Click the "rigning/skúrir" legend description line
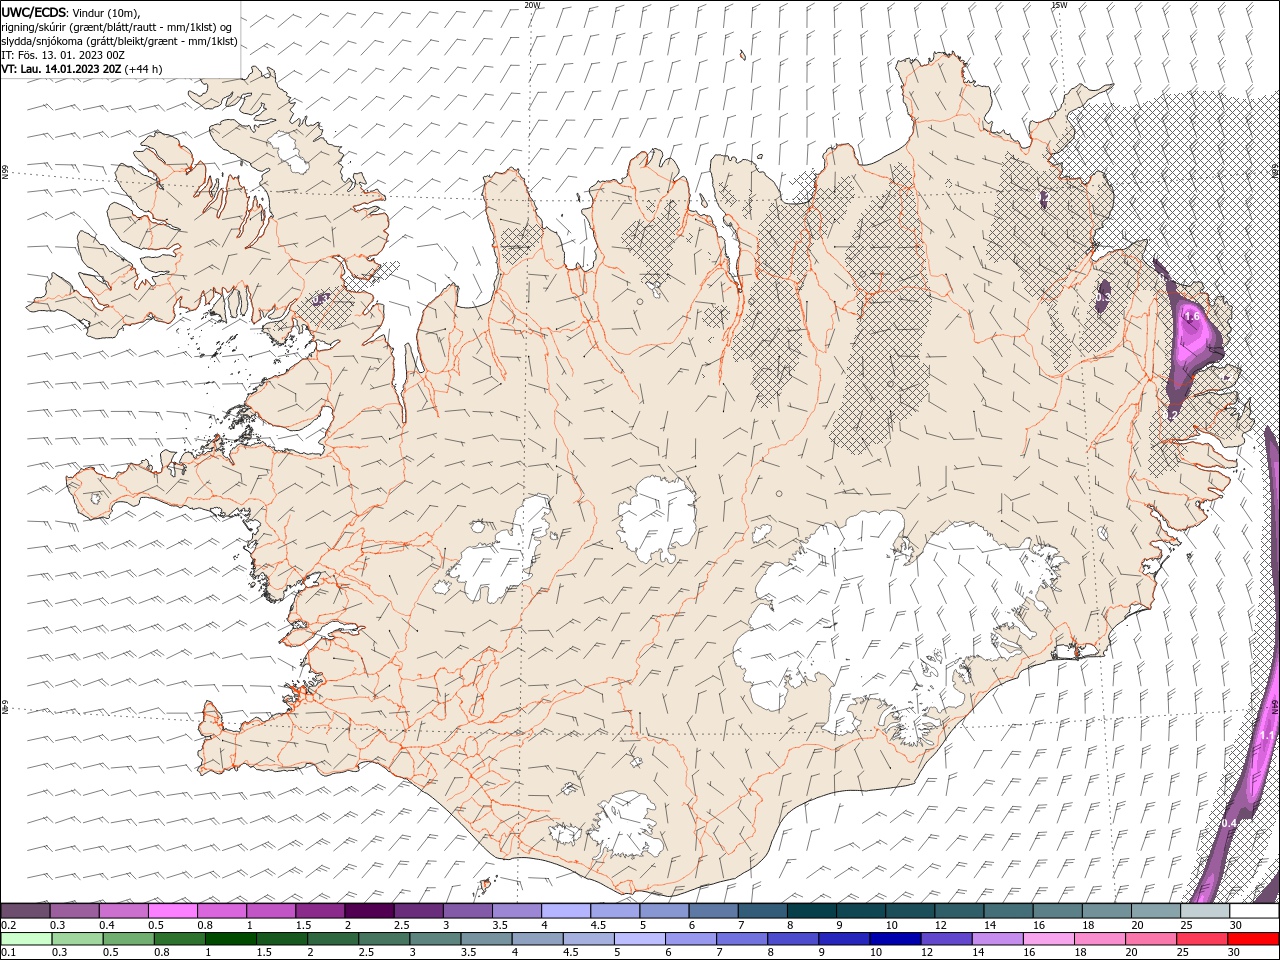The height and width of the screenshot is (960, 1280). 116,27
